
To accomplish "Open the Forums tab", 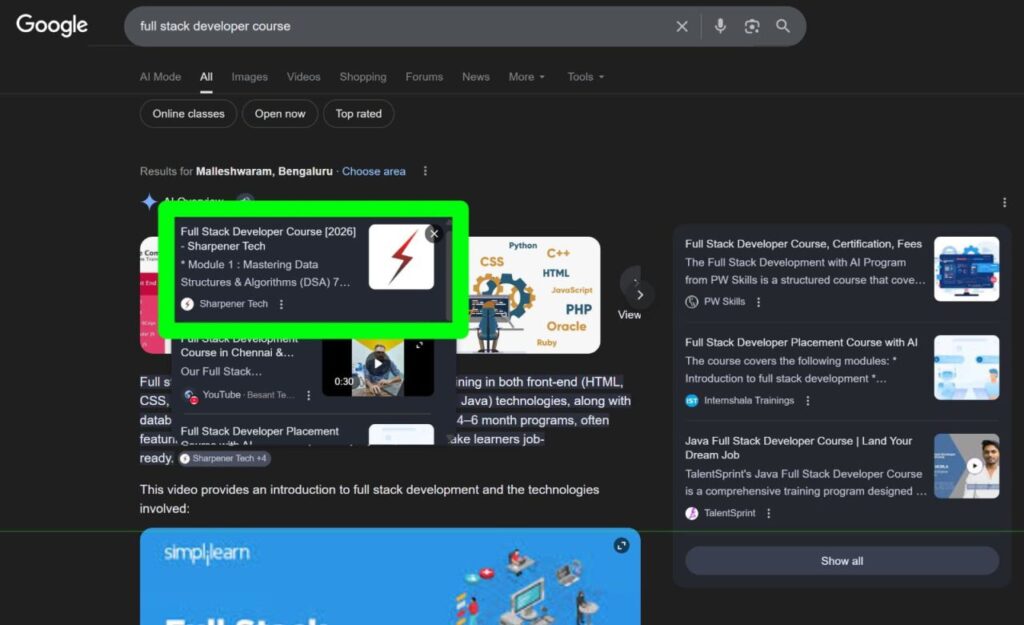I will 424,76.
